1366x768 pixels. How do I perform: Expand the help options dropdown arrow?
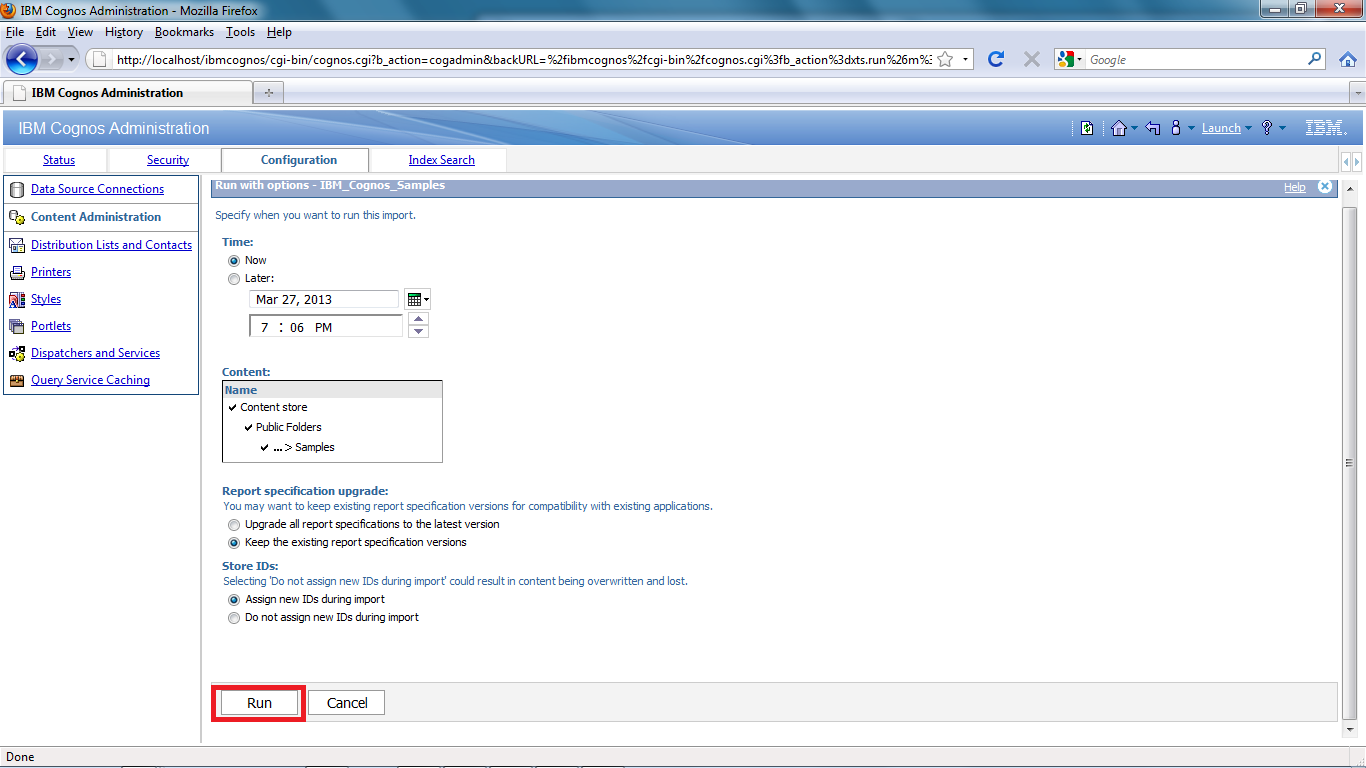[1282, 128]
